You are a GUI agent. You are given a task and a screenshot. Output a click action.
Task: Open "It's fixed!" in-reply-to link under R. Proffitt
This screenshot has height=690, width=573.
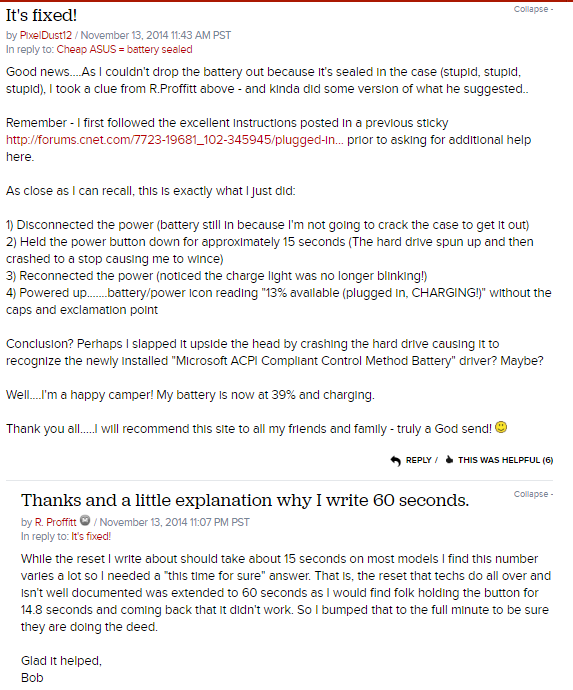coord(91,536)
